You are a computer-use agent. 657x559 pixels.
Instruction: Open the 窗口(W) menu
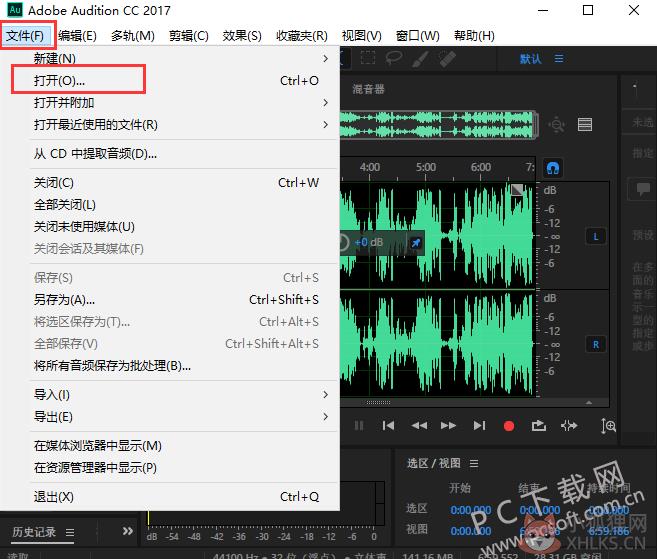418,36
